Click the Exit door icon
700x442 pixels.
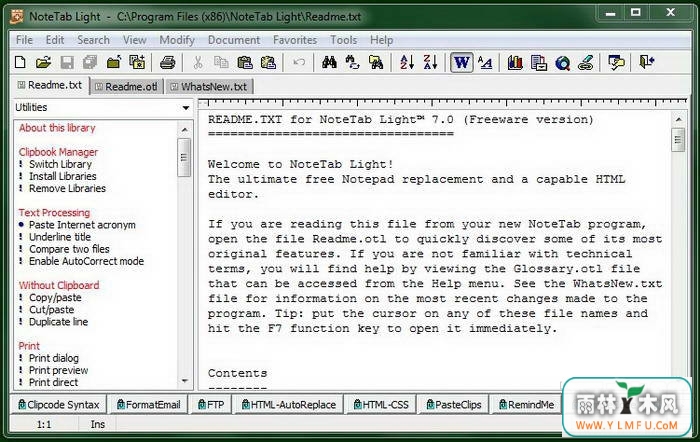646,62
